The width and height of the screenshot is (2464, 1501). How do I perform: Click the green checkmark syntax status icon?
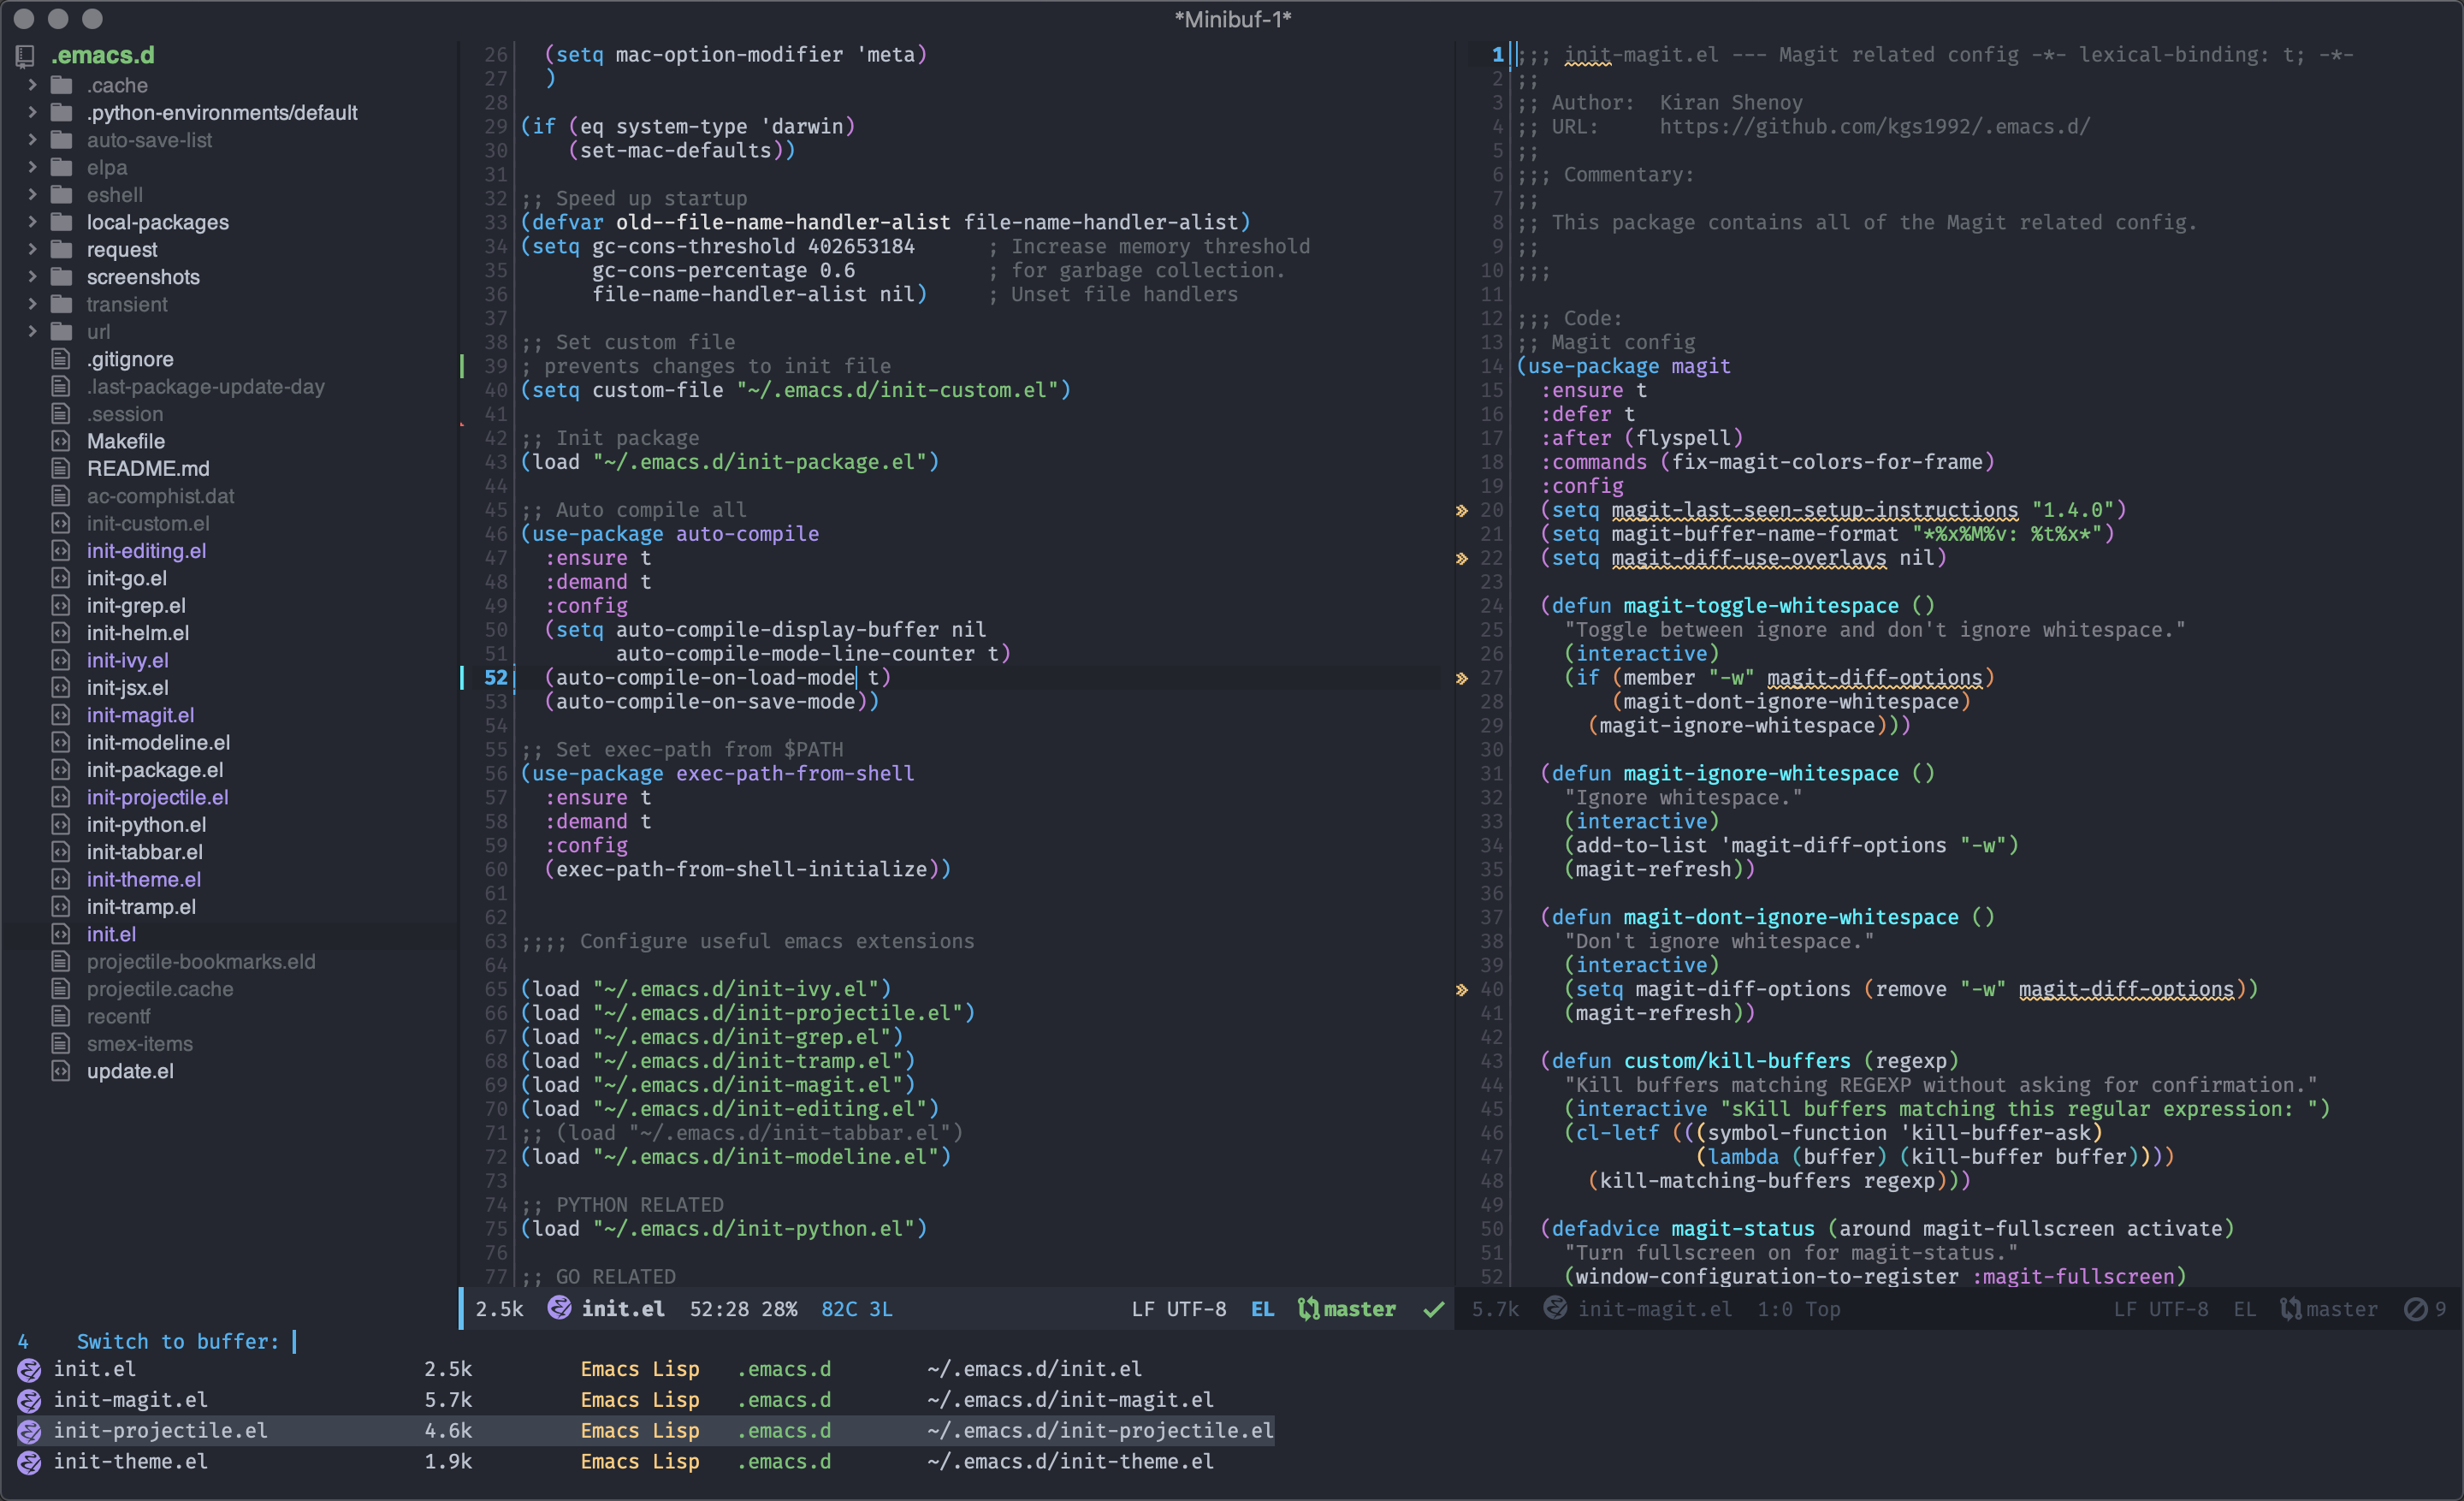click(1434, 1309)
